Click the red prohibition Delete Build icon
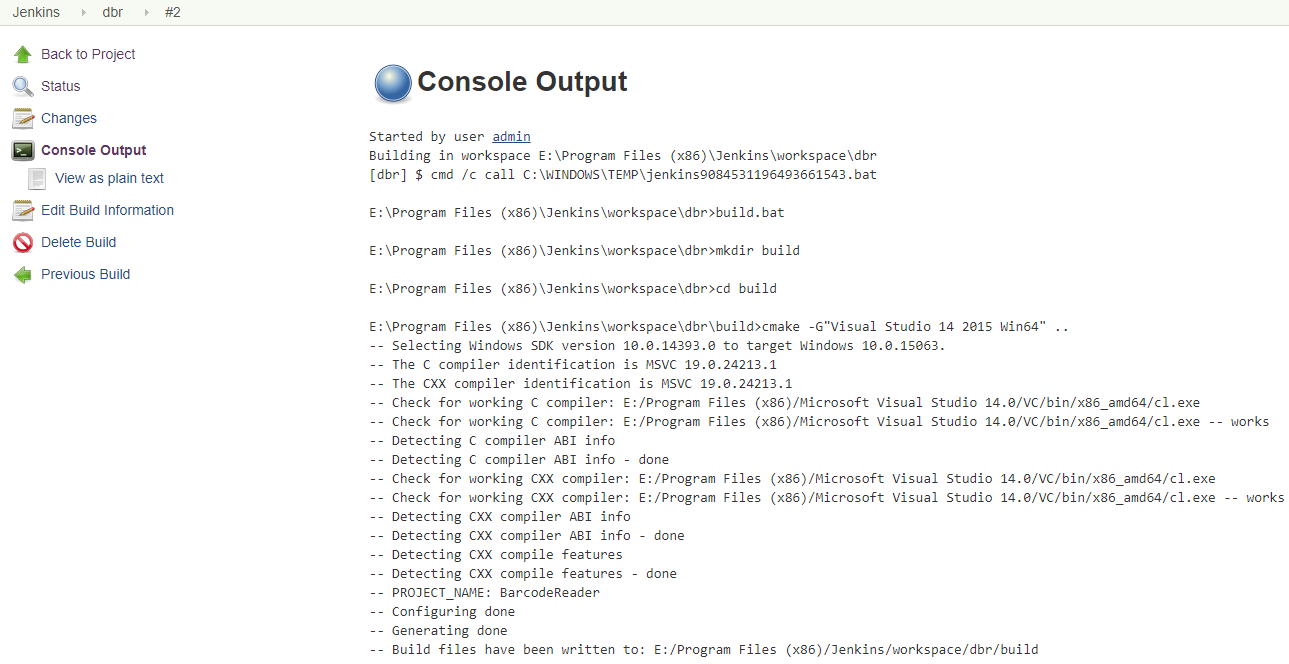This screenshot has height=664, width=1289. (x=23, y=242)
